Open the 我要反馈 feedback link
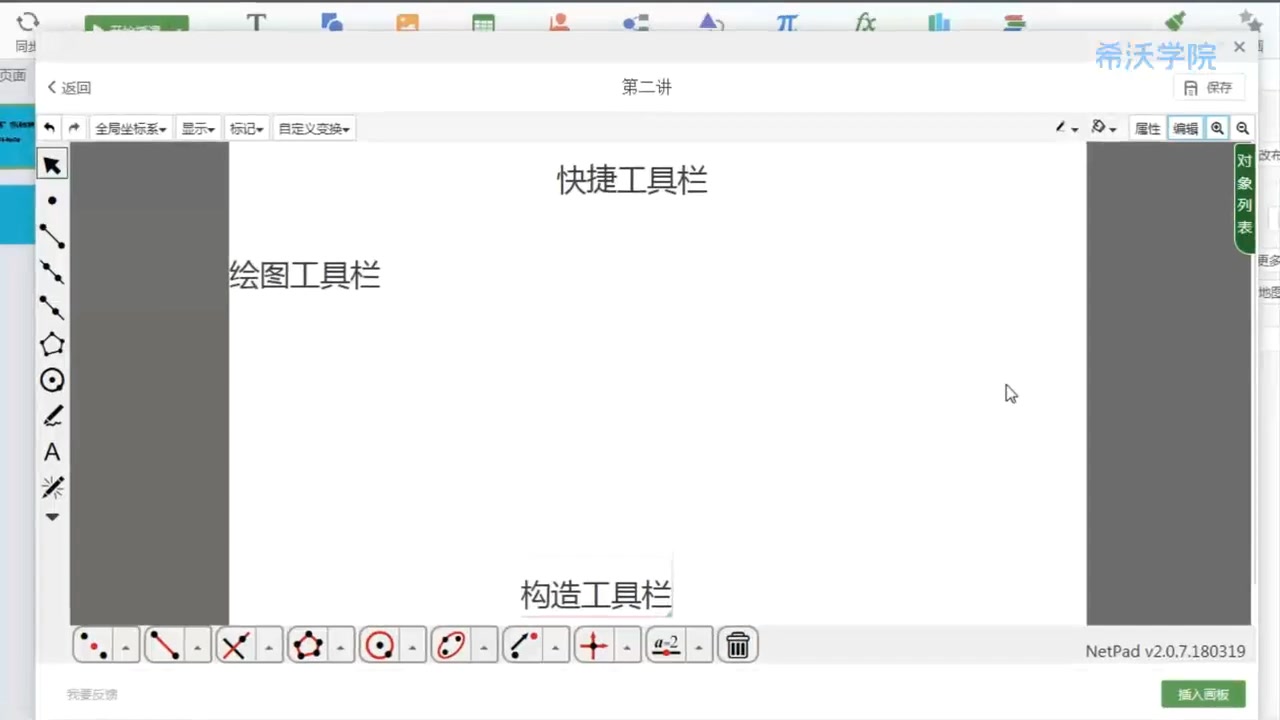Image resolution: width=1280 pixels, height=720 pixels. click(92, 694)
